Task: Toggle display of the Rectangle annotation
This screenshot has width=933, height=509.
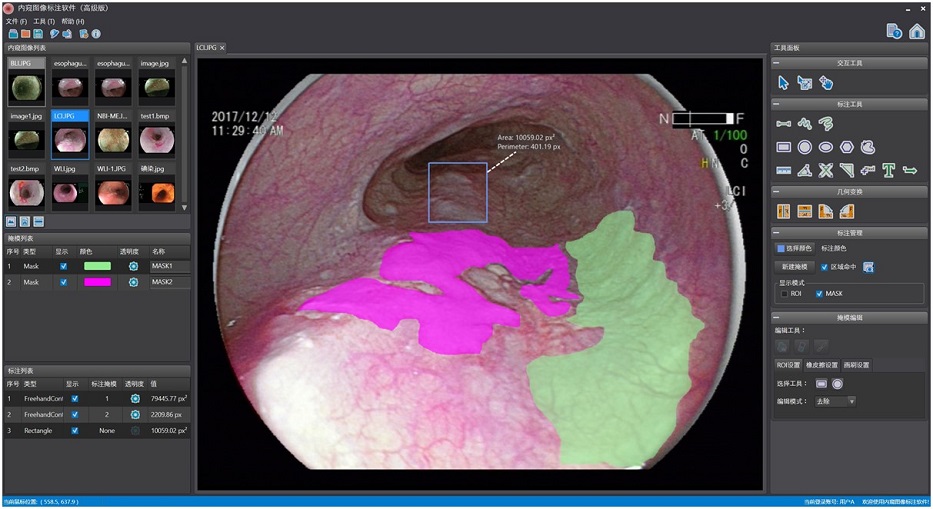Action: [x=74, y=430]
